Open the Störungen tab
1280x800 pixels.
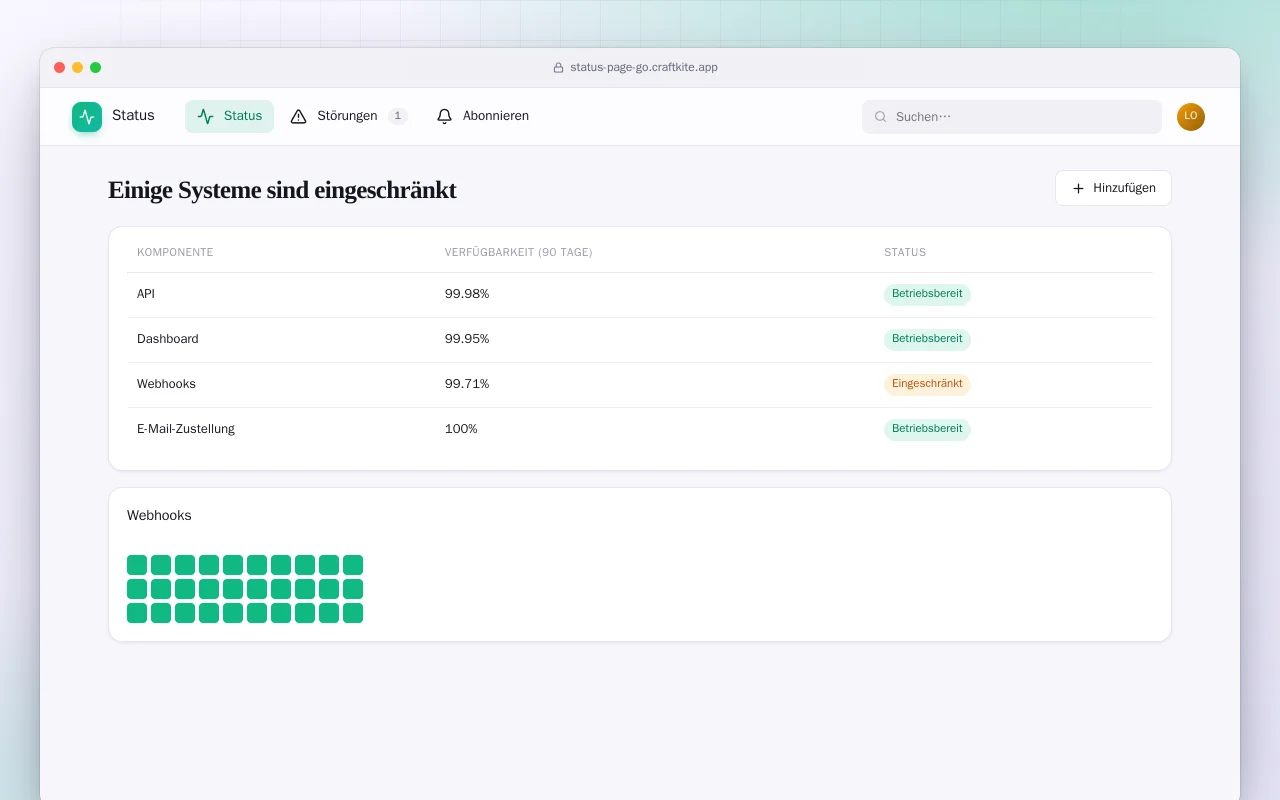pyautogui.click(x=349, y=116)
